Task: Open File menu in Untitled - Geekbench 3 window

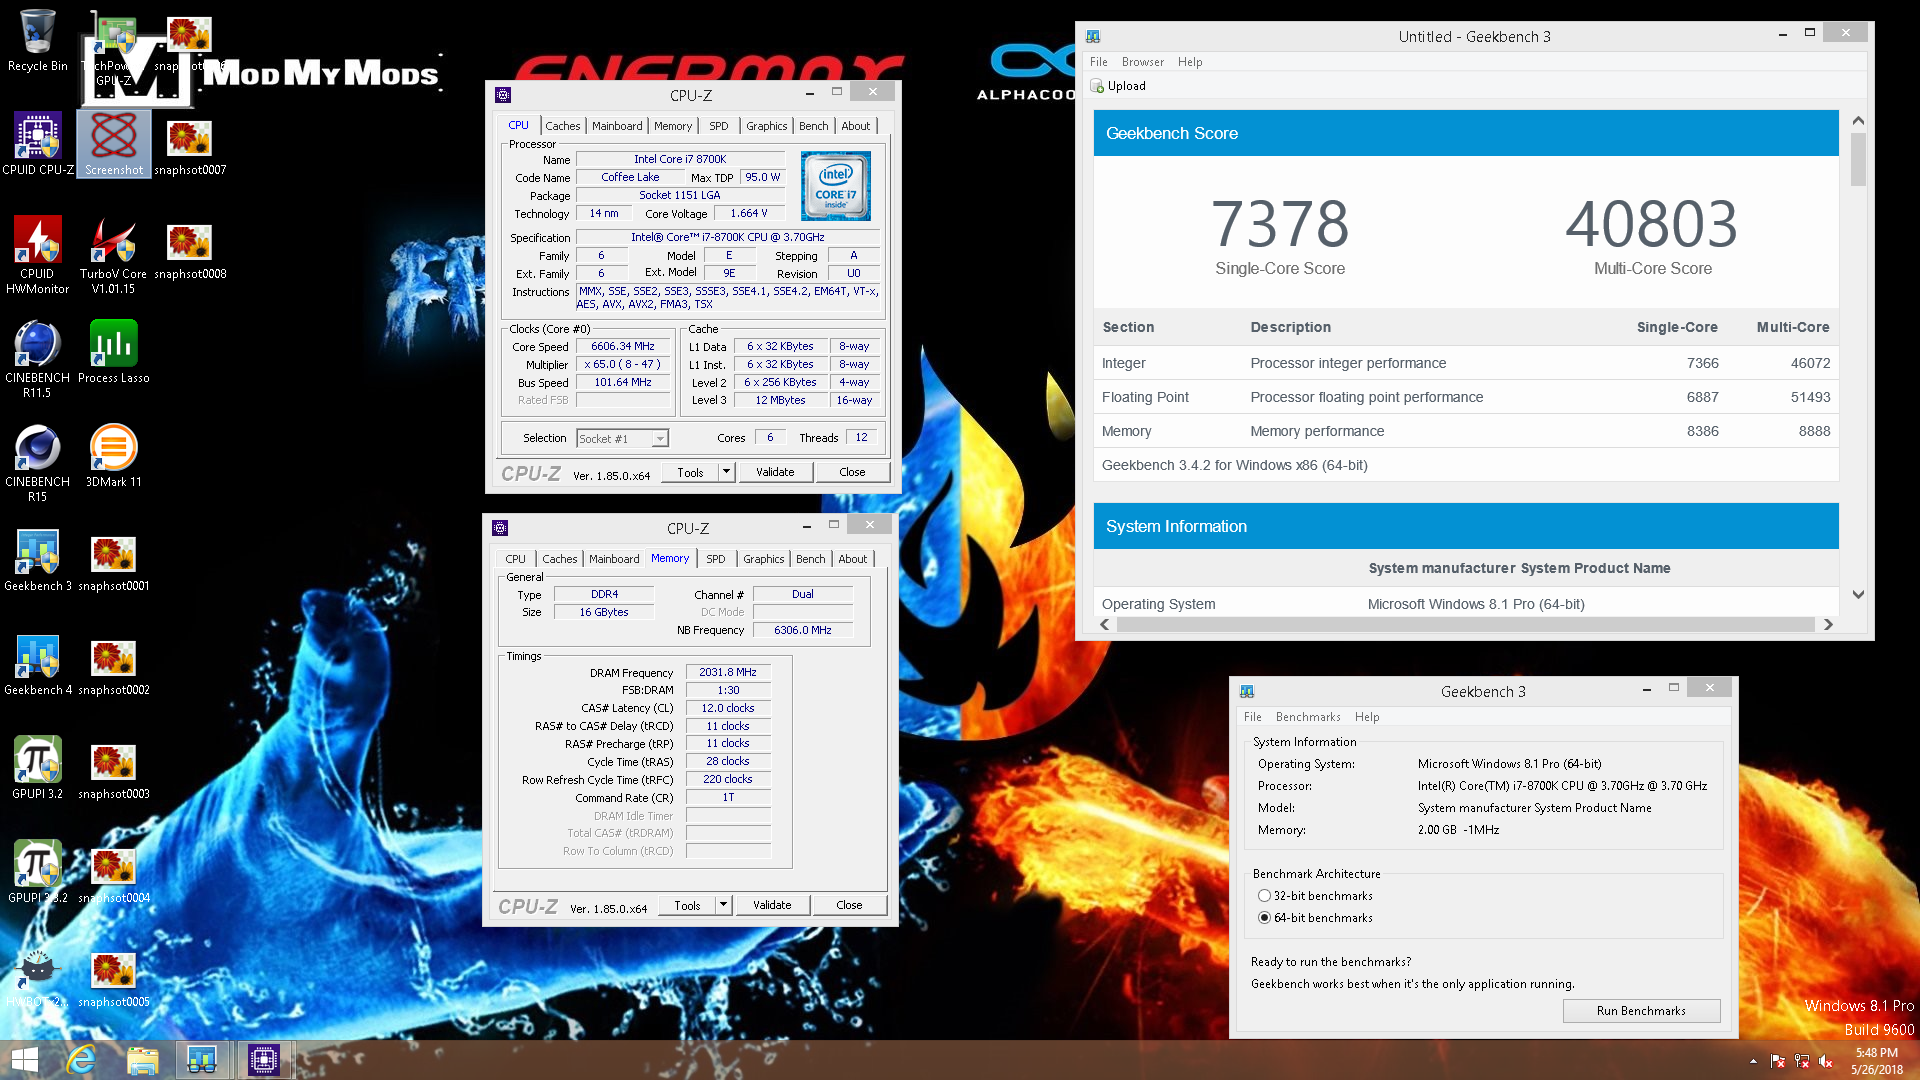Action: click(1098, 62)
